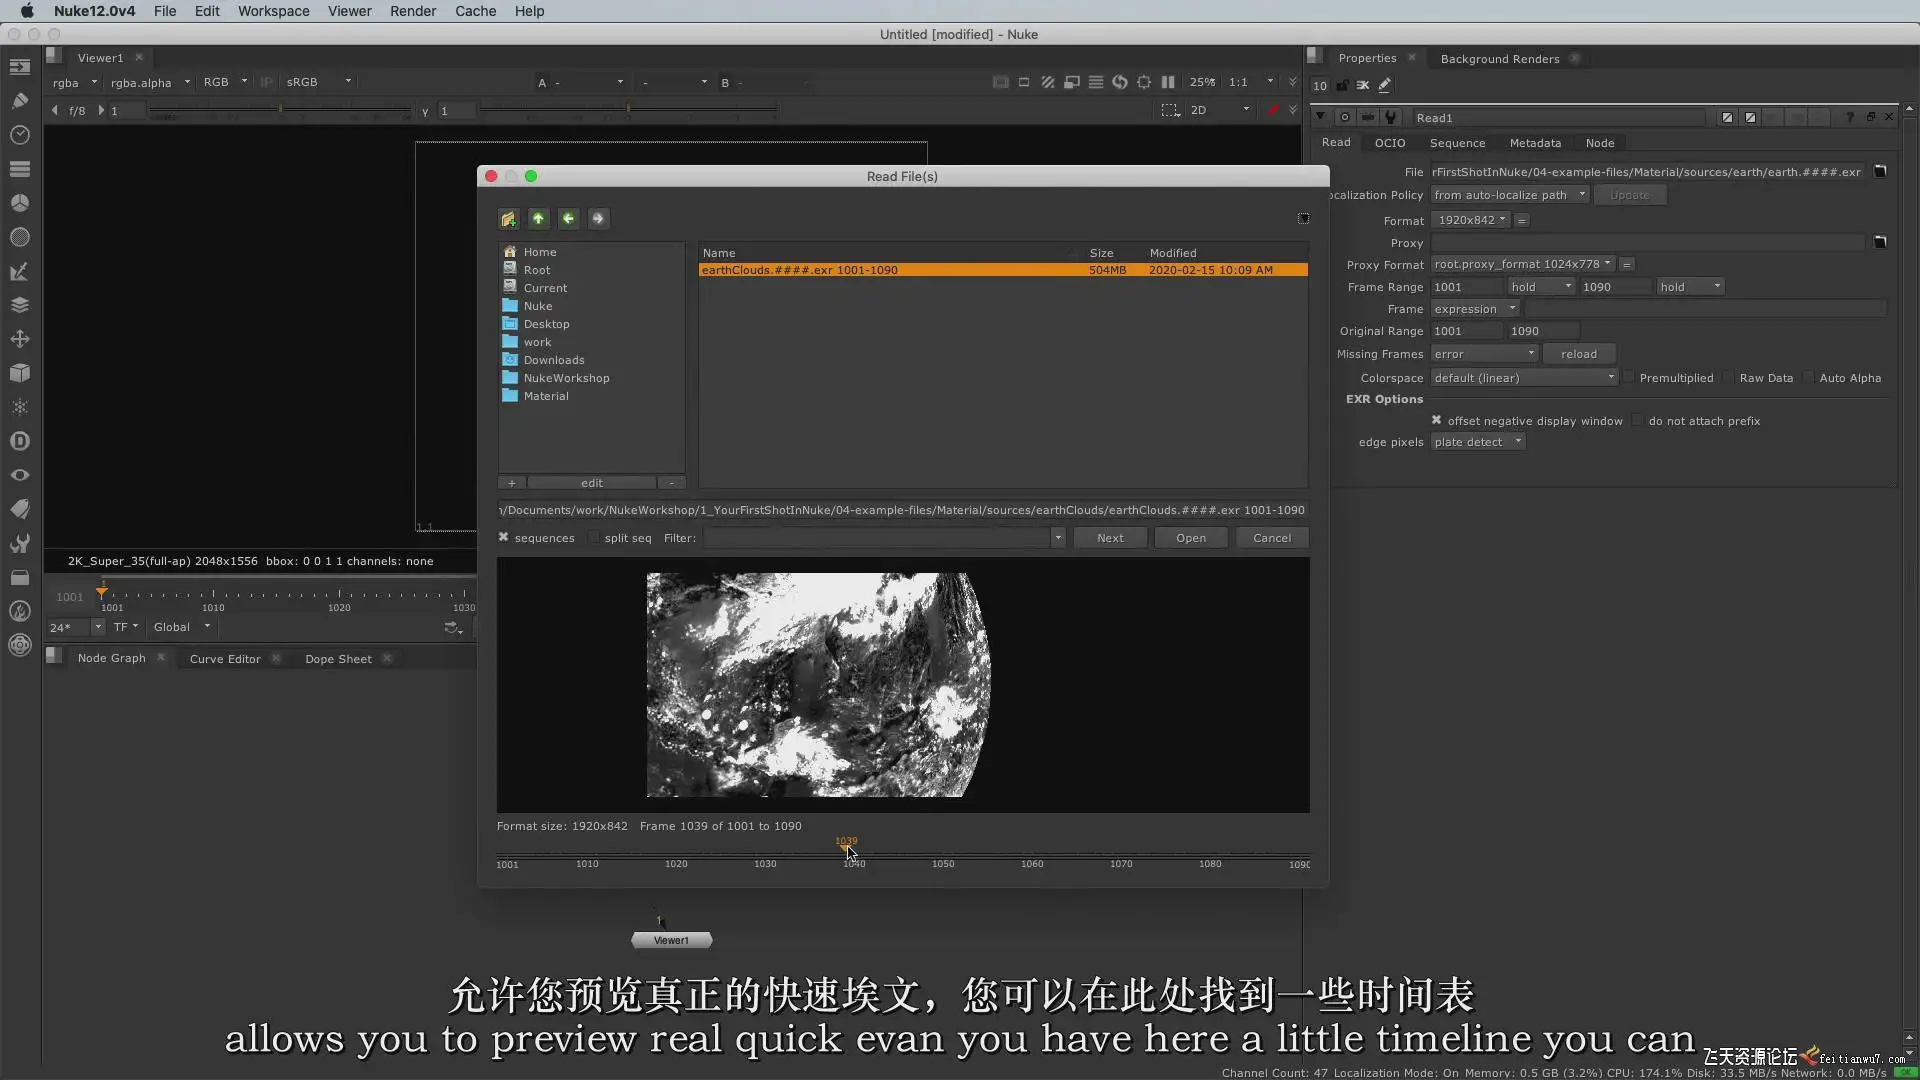
Task: Enable the split seq checkbox
Action: pos(594,538)
